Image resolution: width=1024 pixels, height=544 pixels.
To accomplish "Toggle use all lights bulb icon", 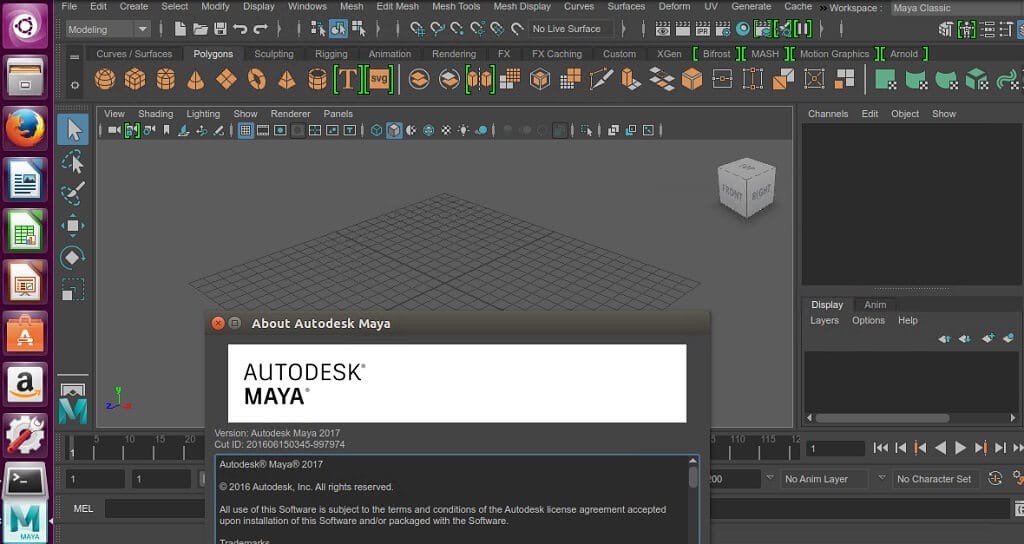I will (x=463, y=131).
